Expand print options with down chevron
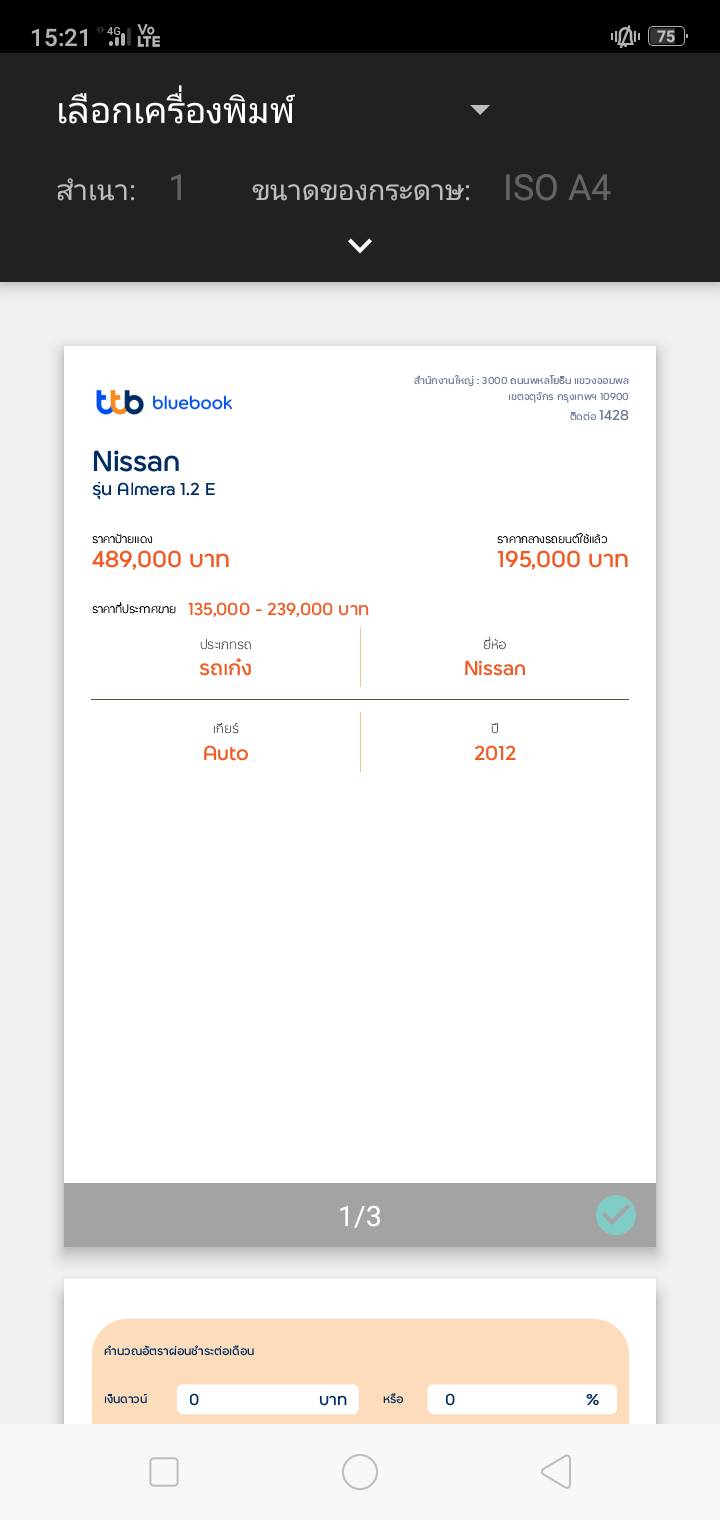 pos(360,246)
